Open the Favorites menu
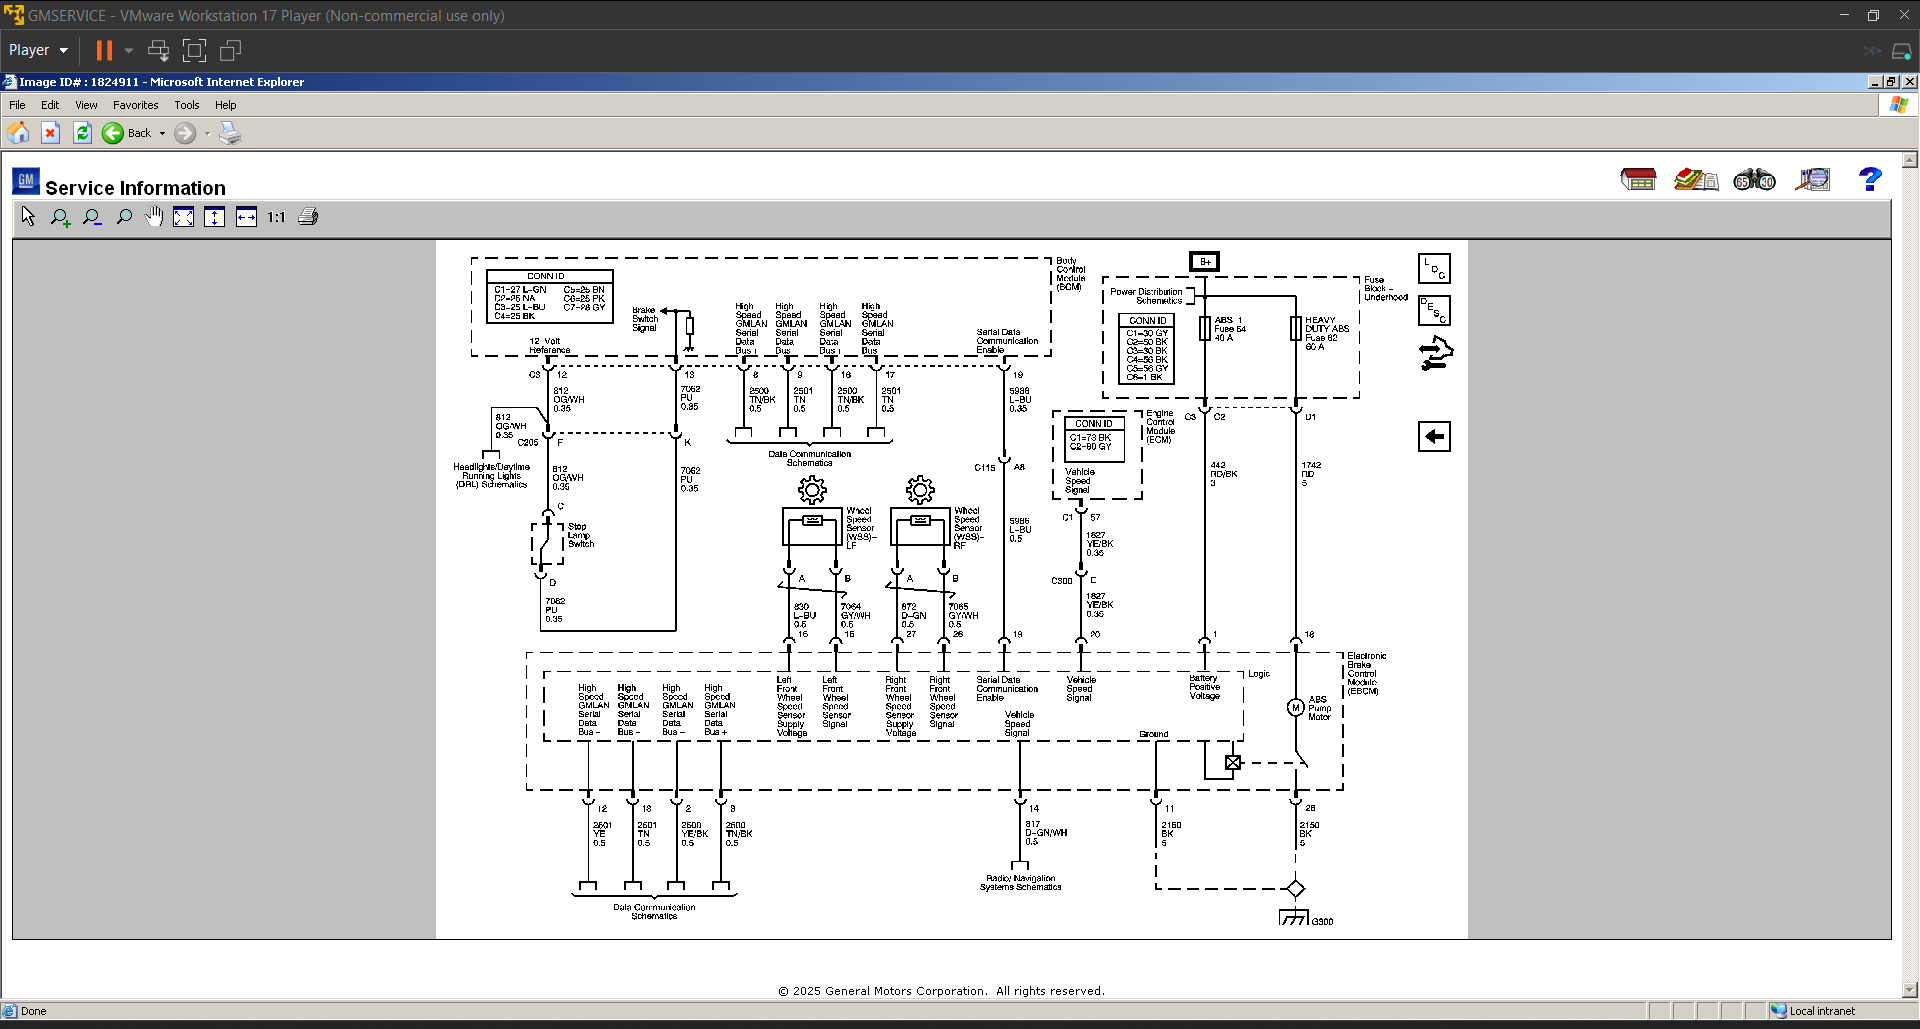The image size is (1920, 1029). coord(135,105)
